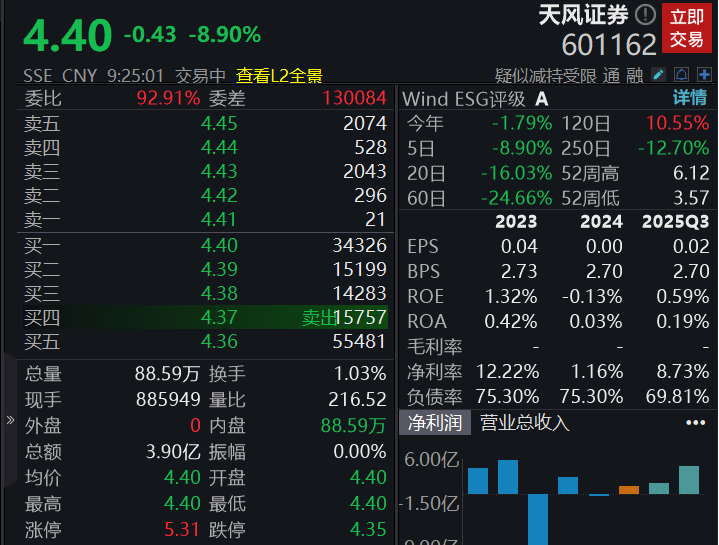Open 查看L2全景 link
Viewport: 719px width, 545px height.
coord(279,75)
